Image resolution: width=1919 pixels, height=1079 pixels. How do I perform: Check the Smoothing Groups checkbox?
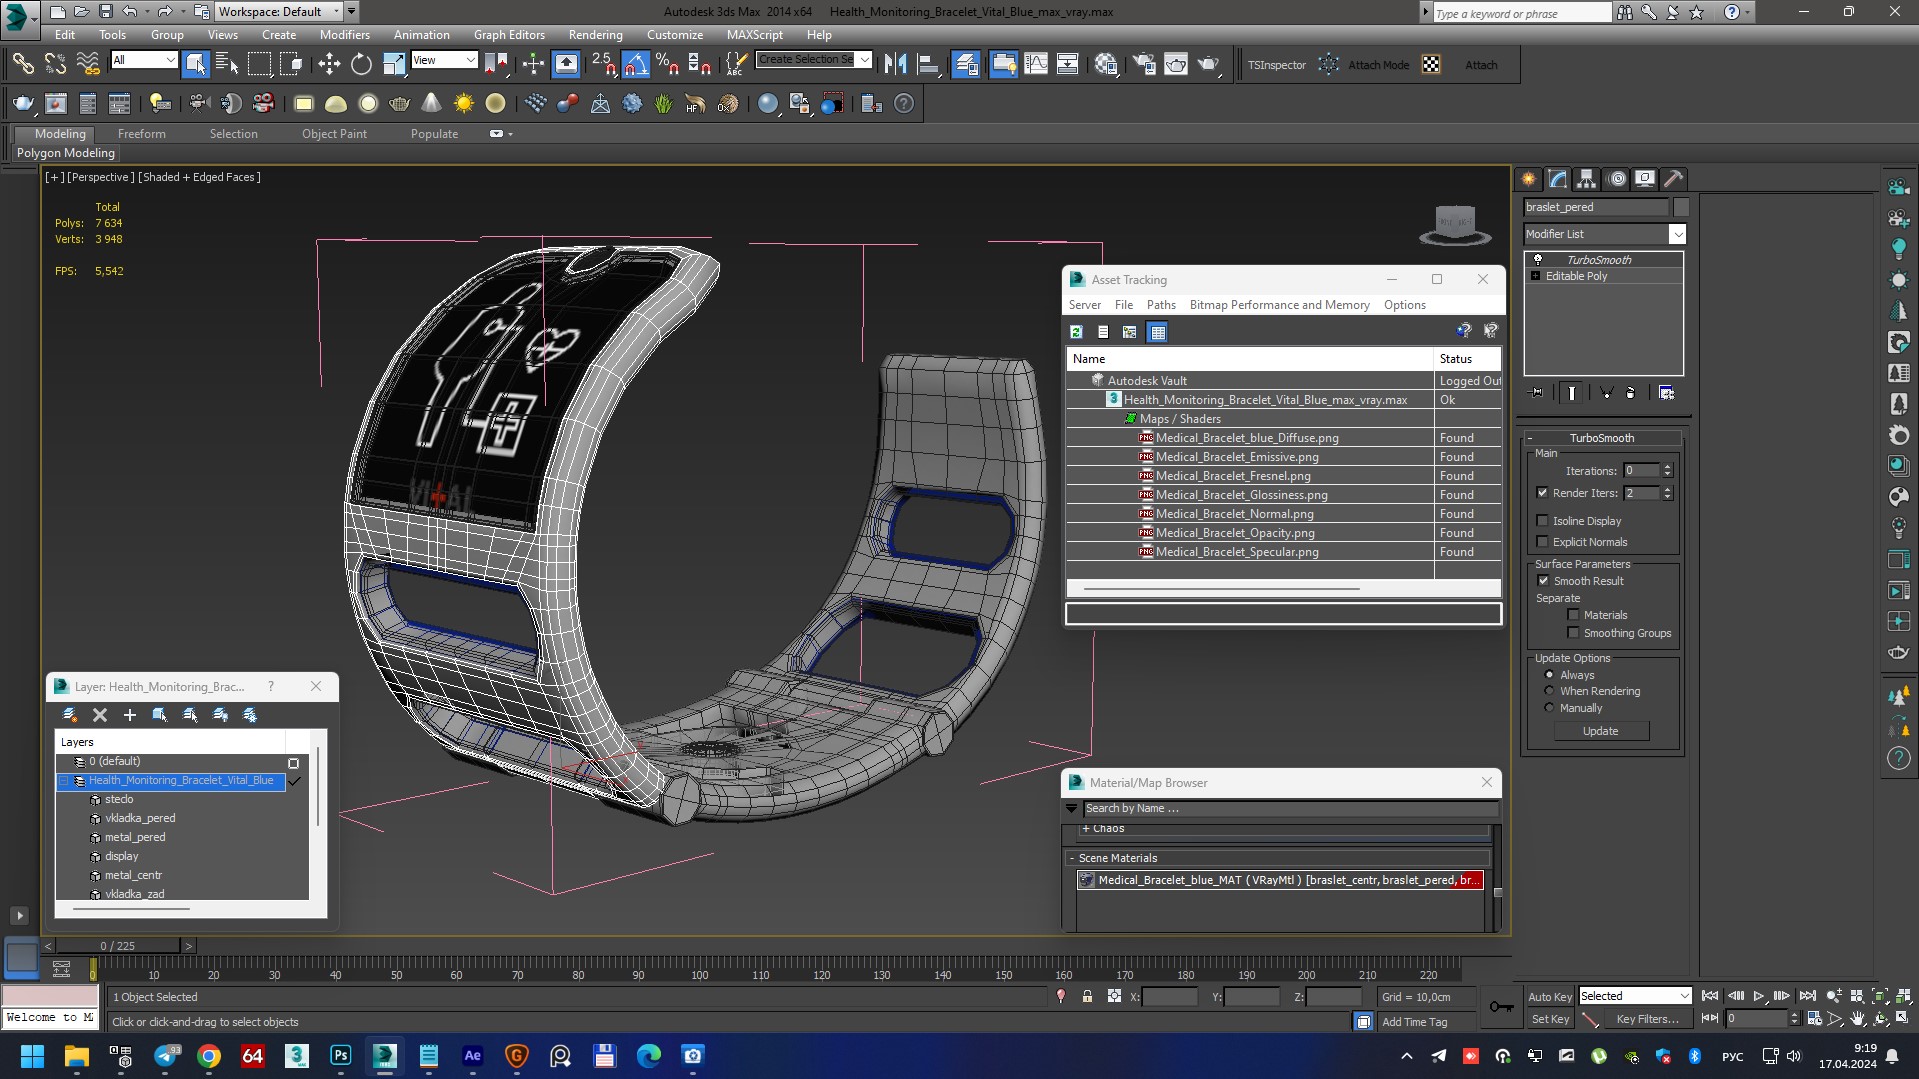pyautogui.click(x=1573, y=633)
